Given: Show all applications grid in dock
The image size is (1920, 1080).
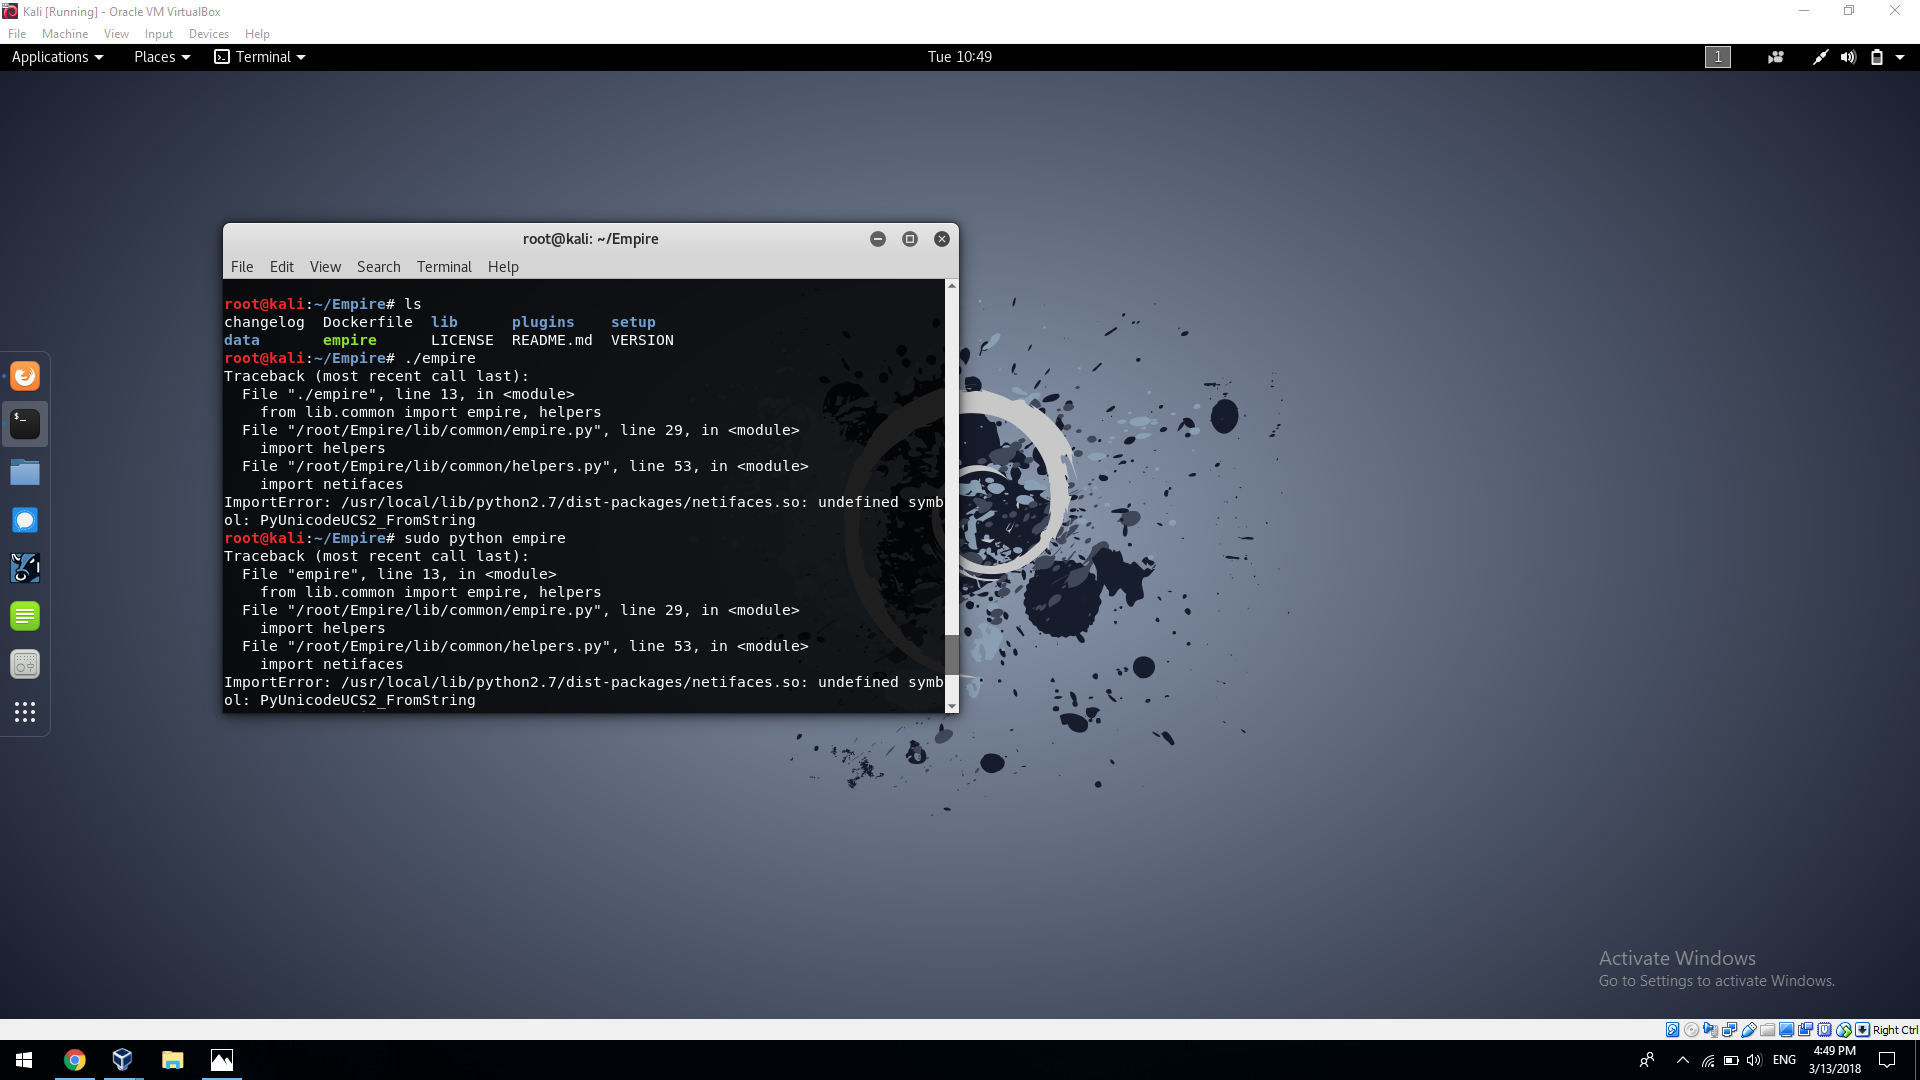Looking at the screenshot, I should coord(25,712).
